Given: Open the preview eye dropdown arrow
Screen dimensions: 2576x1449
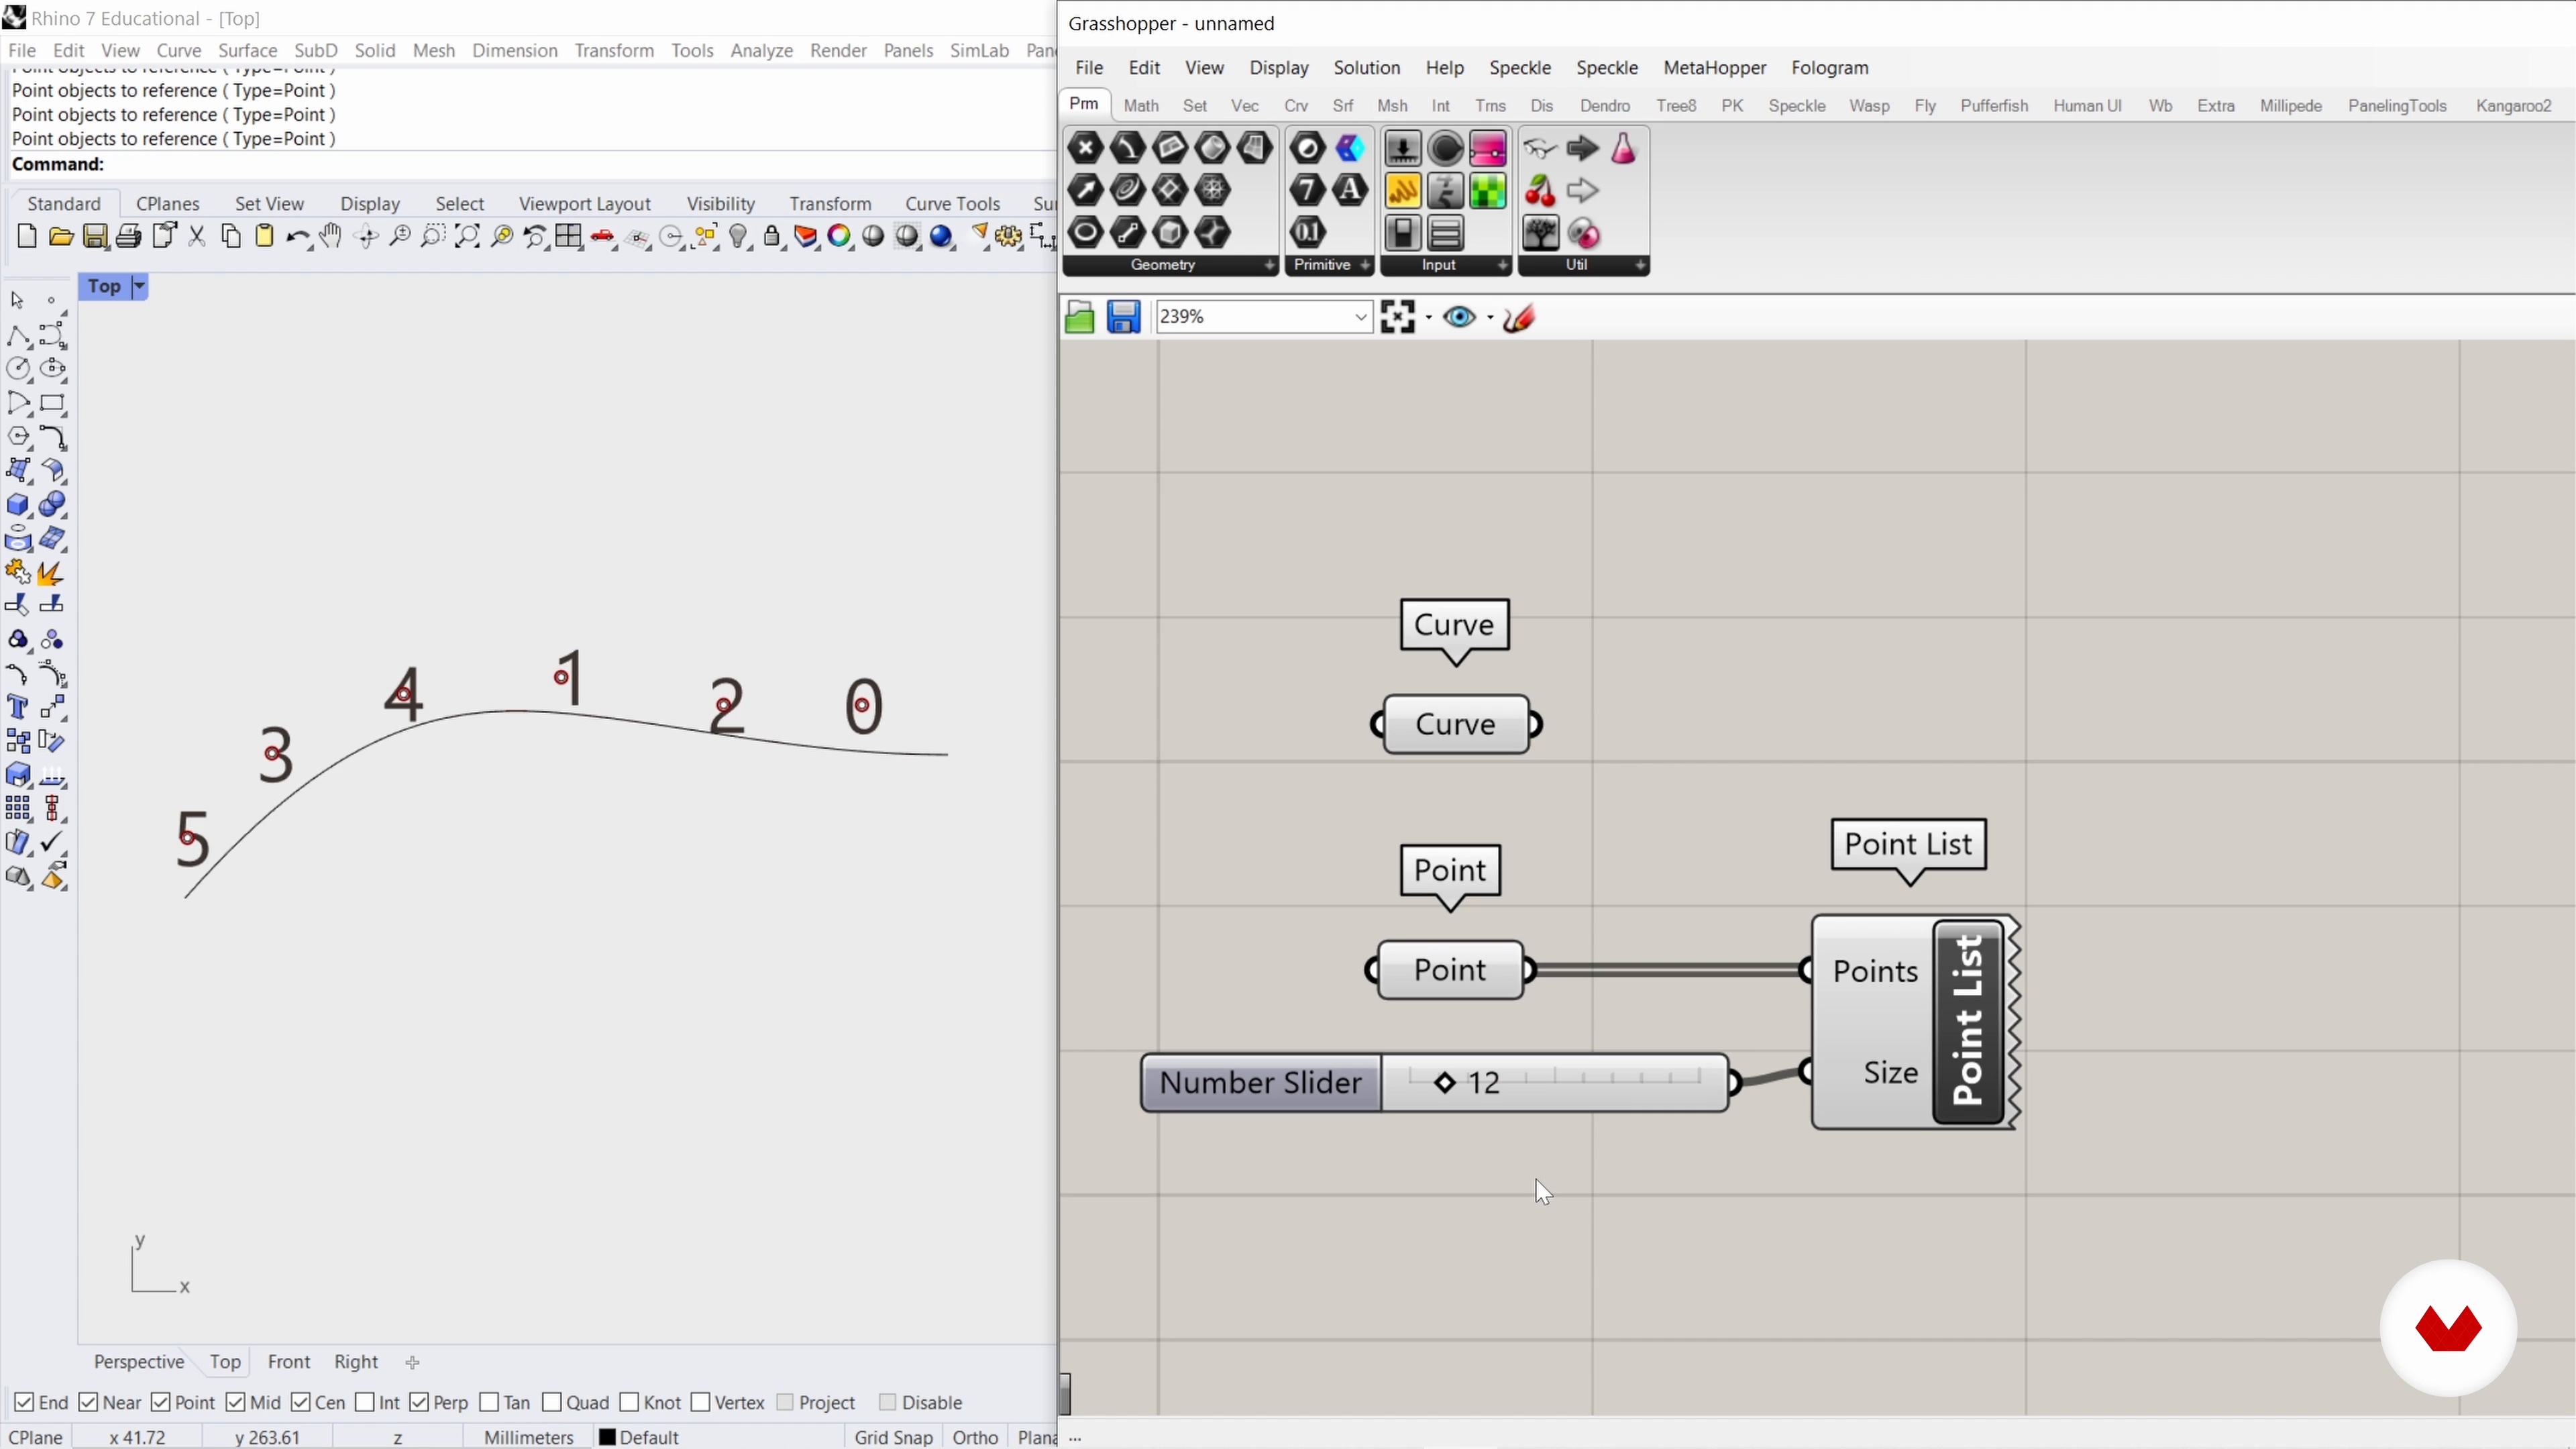Looking at the screenshot, I should [x=1490, y=318].
